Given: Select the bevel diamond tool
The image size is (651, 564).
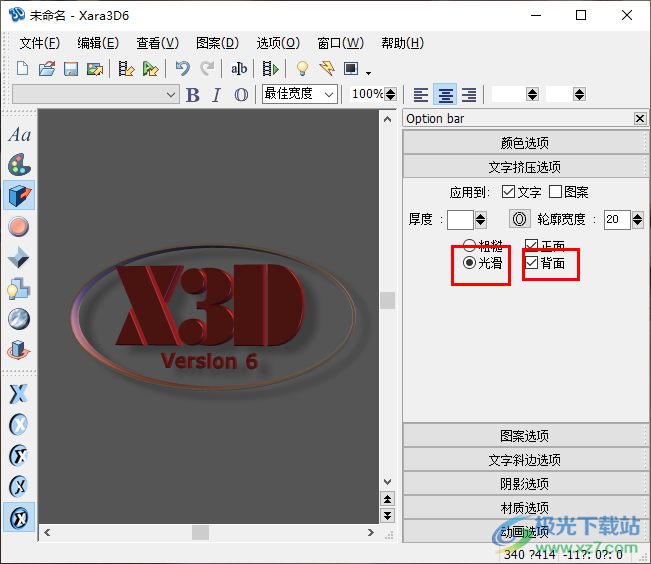Looking at the screenshot, I should tap(19, 257).
